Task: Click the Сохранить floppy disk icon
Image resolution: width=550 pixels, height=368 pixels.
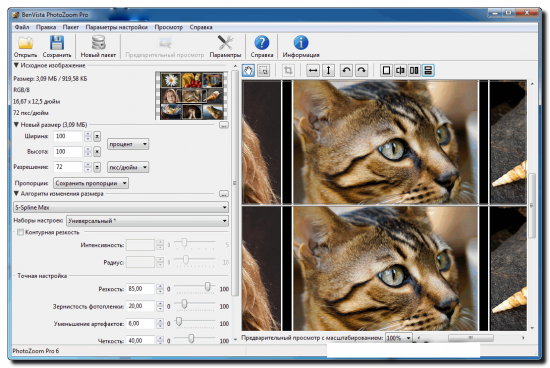Action: (57, 43)
